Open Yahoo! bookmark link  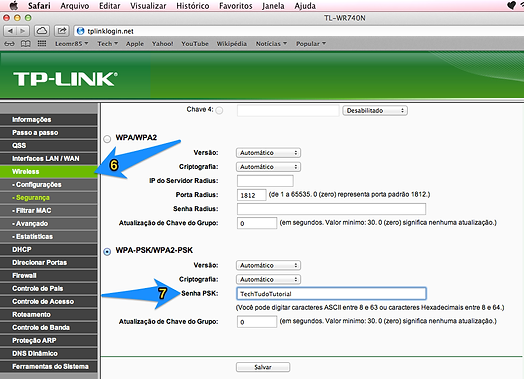click(162, 44)
